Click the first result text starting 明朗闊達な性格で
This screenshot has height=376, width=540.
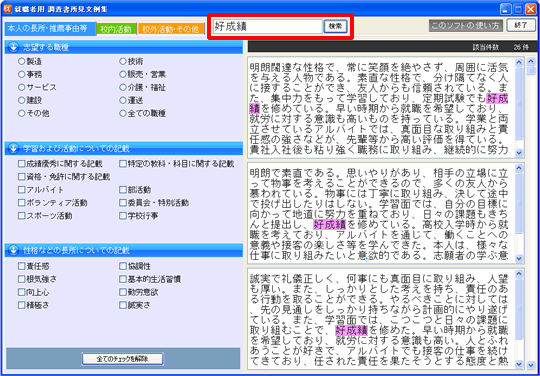tap(382, 108)
